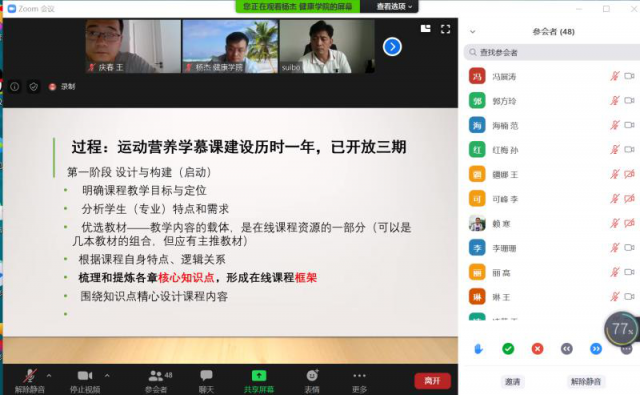This screenshot has width=640, height=395.
Task: Click the green yes checkmark reaction
Action: point(508,349)
